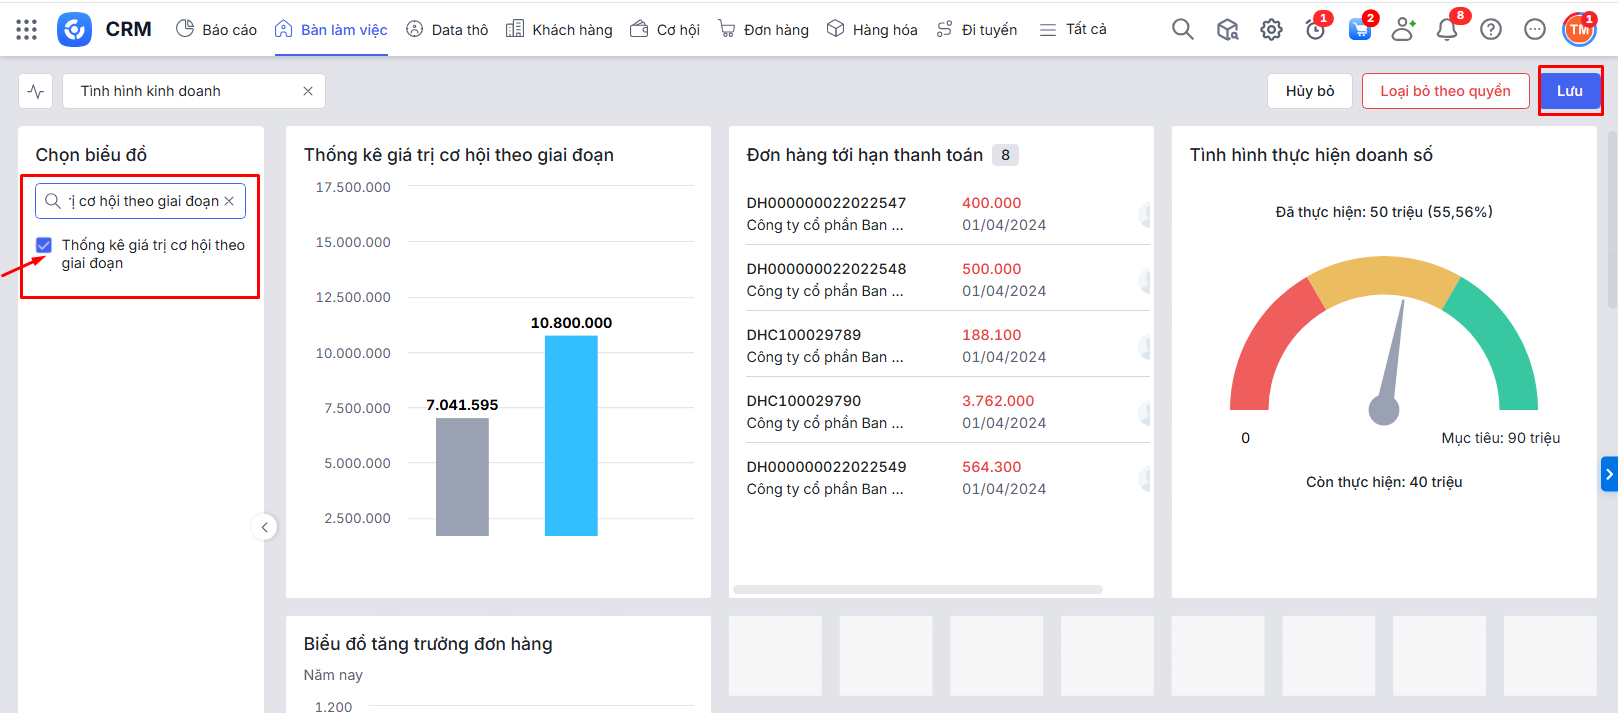Click the Lưu button

tap(1569, 91)
